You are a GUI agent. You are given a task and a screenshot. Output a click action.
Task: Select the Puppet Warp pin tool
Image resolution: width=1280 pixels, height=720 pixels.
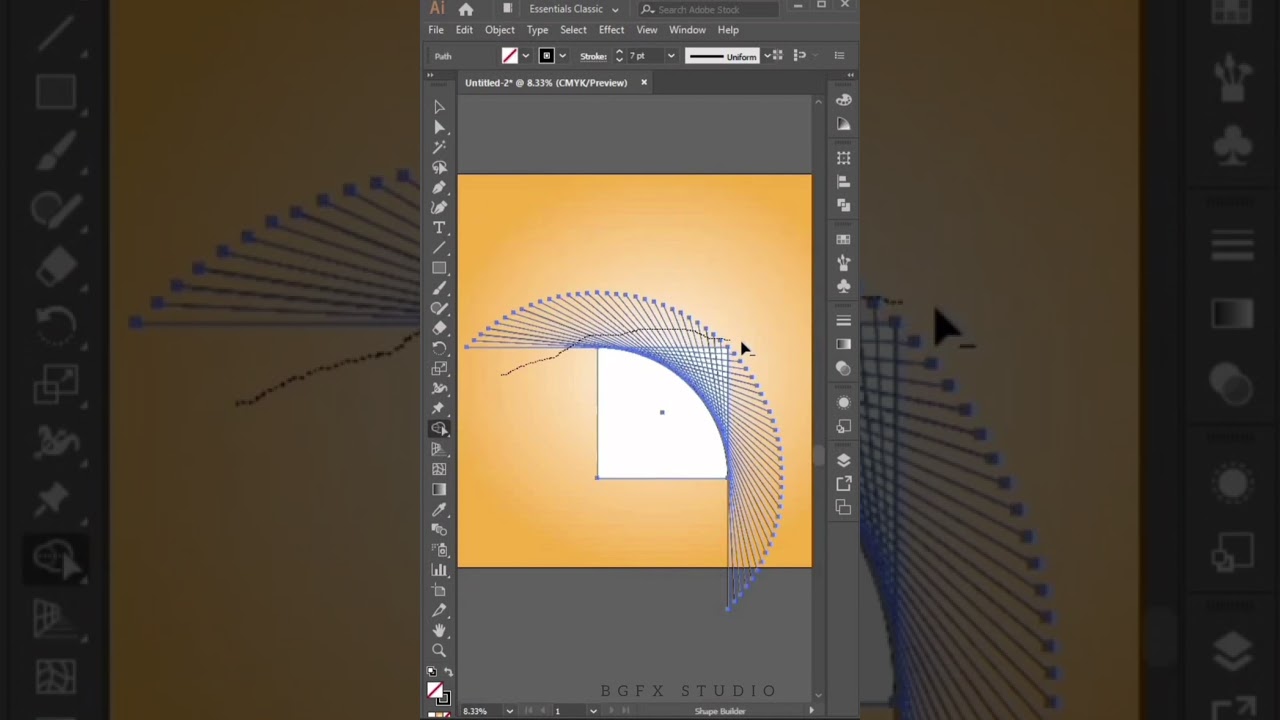point(439,408)
